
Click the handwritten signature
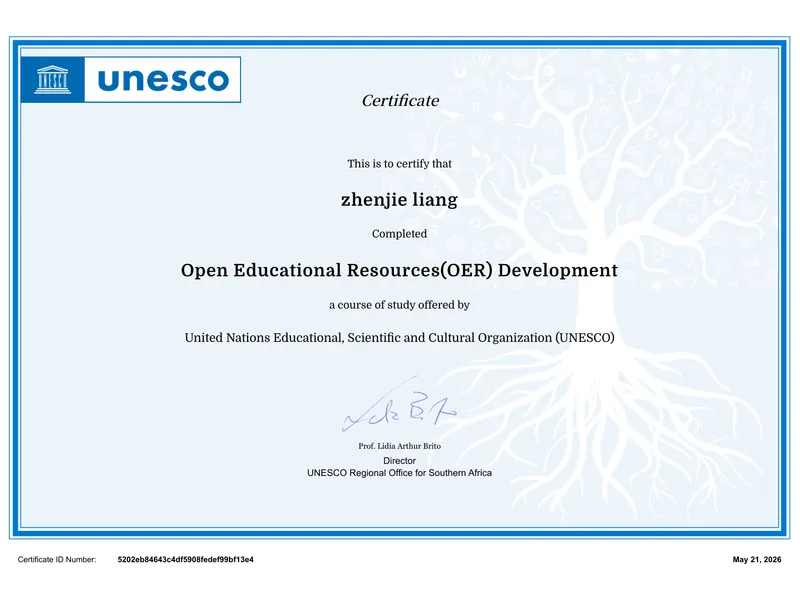(399, 406)
